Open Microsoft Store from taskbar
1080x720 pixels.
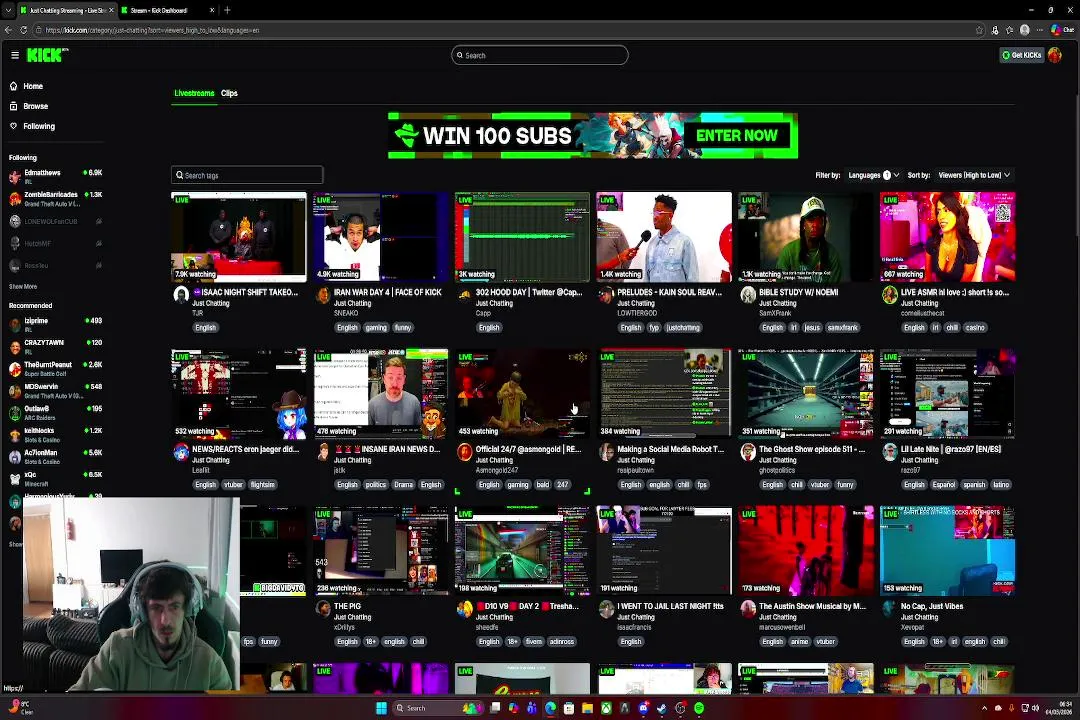(569, 708)
